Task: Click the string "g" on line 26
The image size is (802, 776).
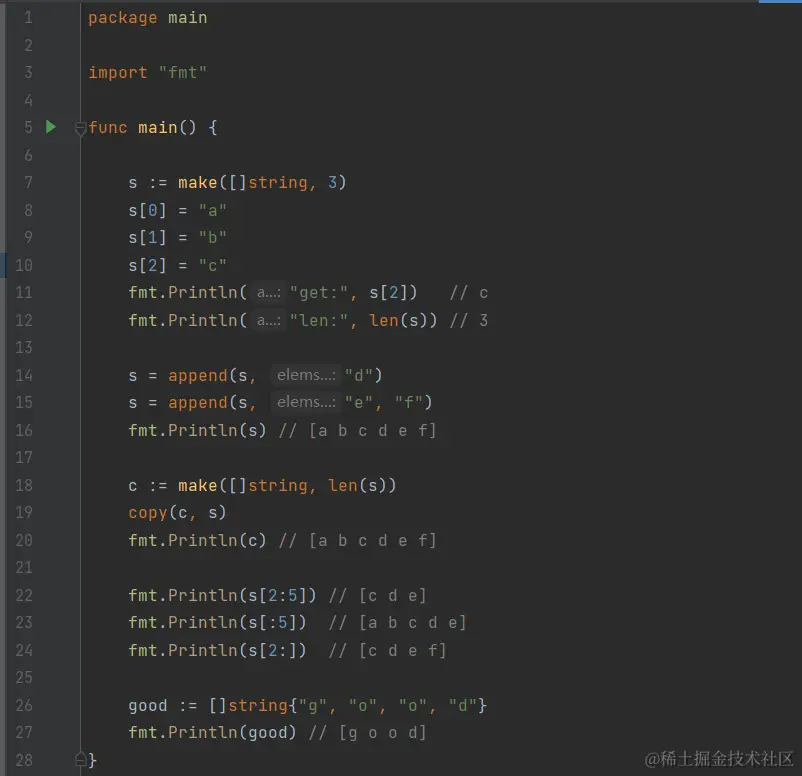Action: pyautogui.click(x=313, y=706)
